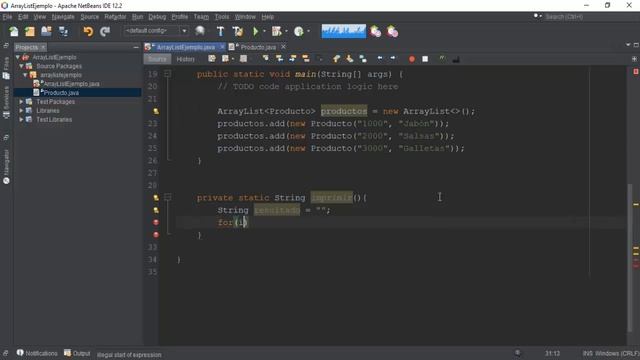The width and height of the screenshot is (640, 360).
Task: Open dropdown arrow next to Debug button
Action: click(x=286, y=31)
